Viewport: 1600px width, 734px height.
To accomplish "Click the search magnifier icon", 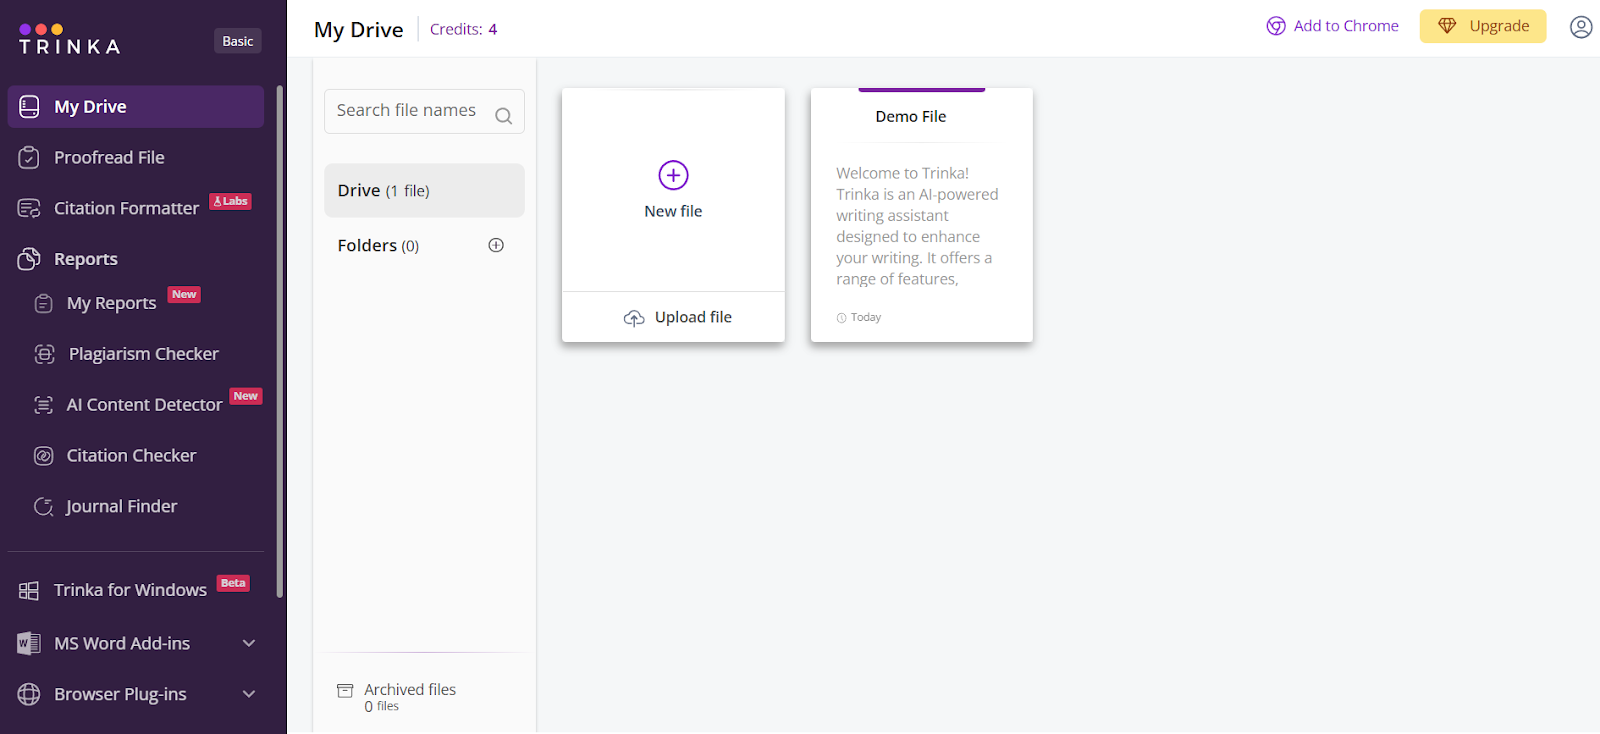I will [503, 116].
